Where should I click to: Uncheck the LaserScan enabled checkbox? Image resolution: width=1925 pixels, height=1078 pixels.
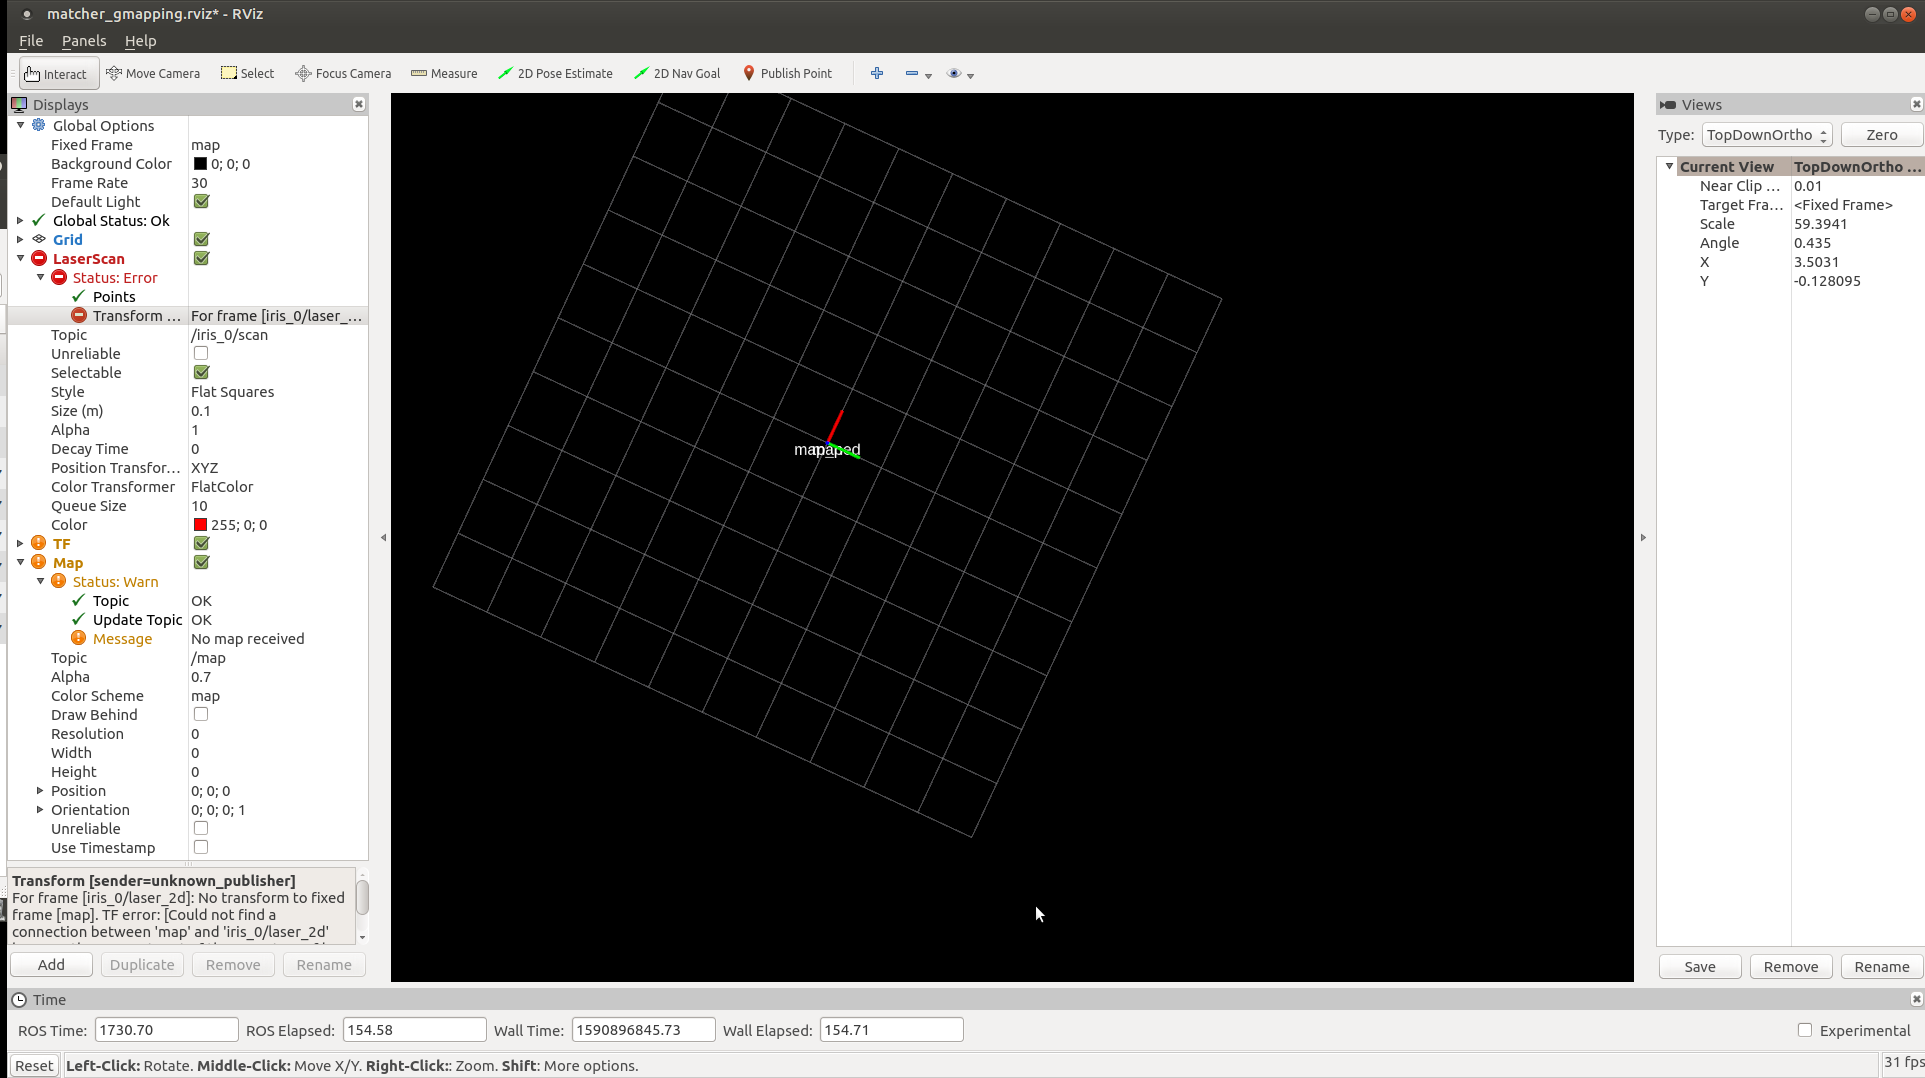[201, 258]
